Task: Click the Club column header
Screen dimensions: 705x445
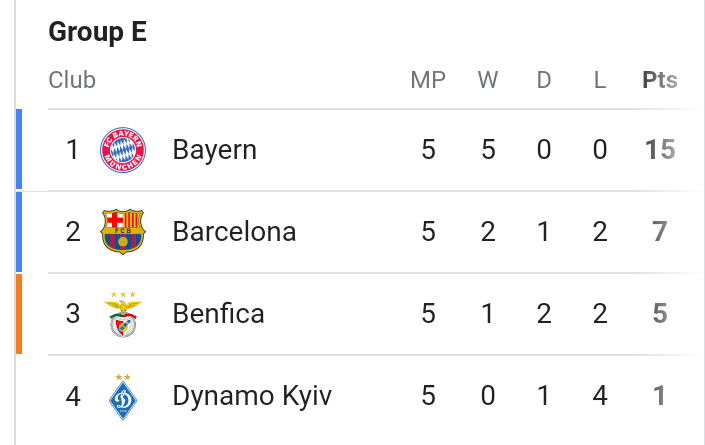Action: coord(72,80)
